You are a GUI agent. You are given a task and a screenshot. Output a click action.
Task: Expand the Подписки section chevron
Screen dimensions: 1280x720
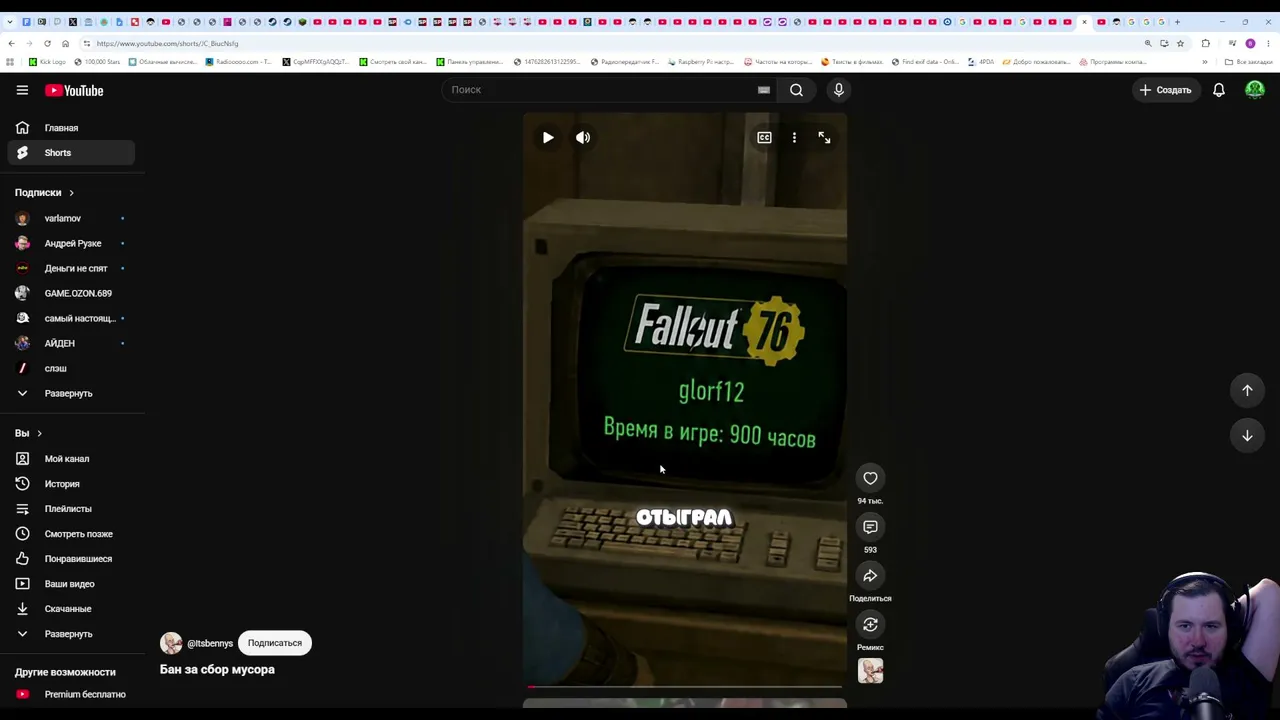(x=71, y=193)
